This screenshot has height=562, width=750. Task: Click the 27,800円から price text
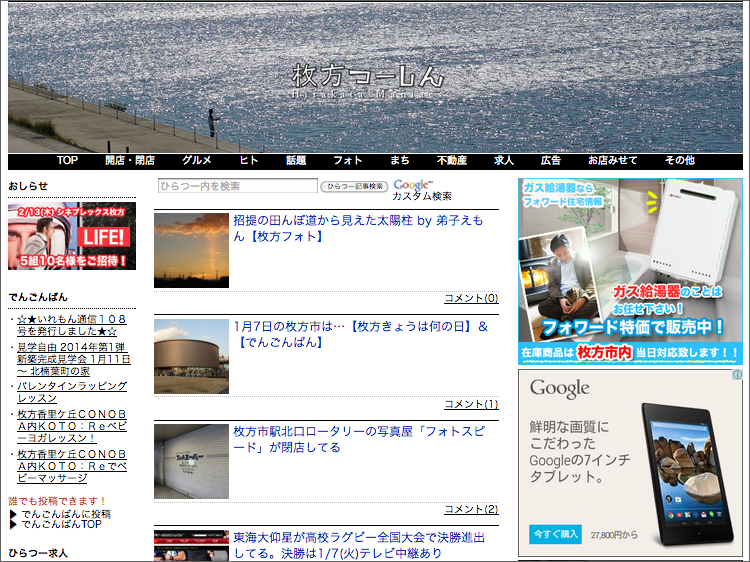(x=614, y=535)
